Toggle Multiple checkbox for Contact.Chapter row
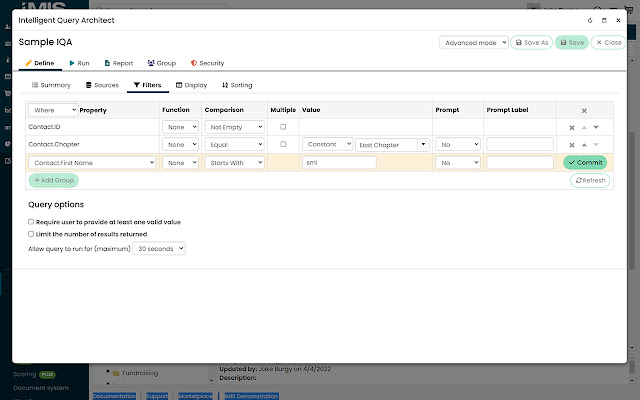640x400 pixels. click(283, 144)
